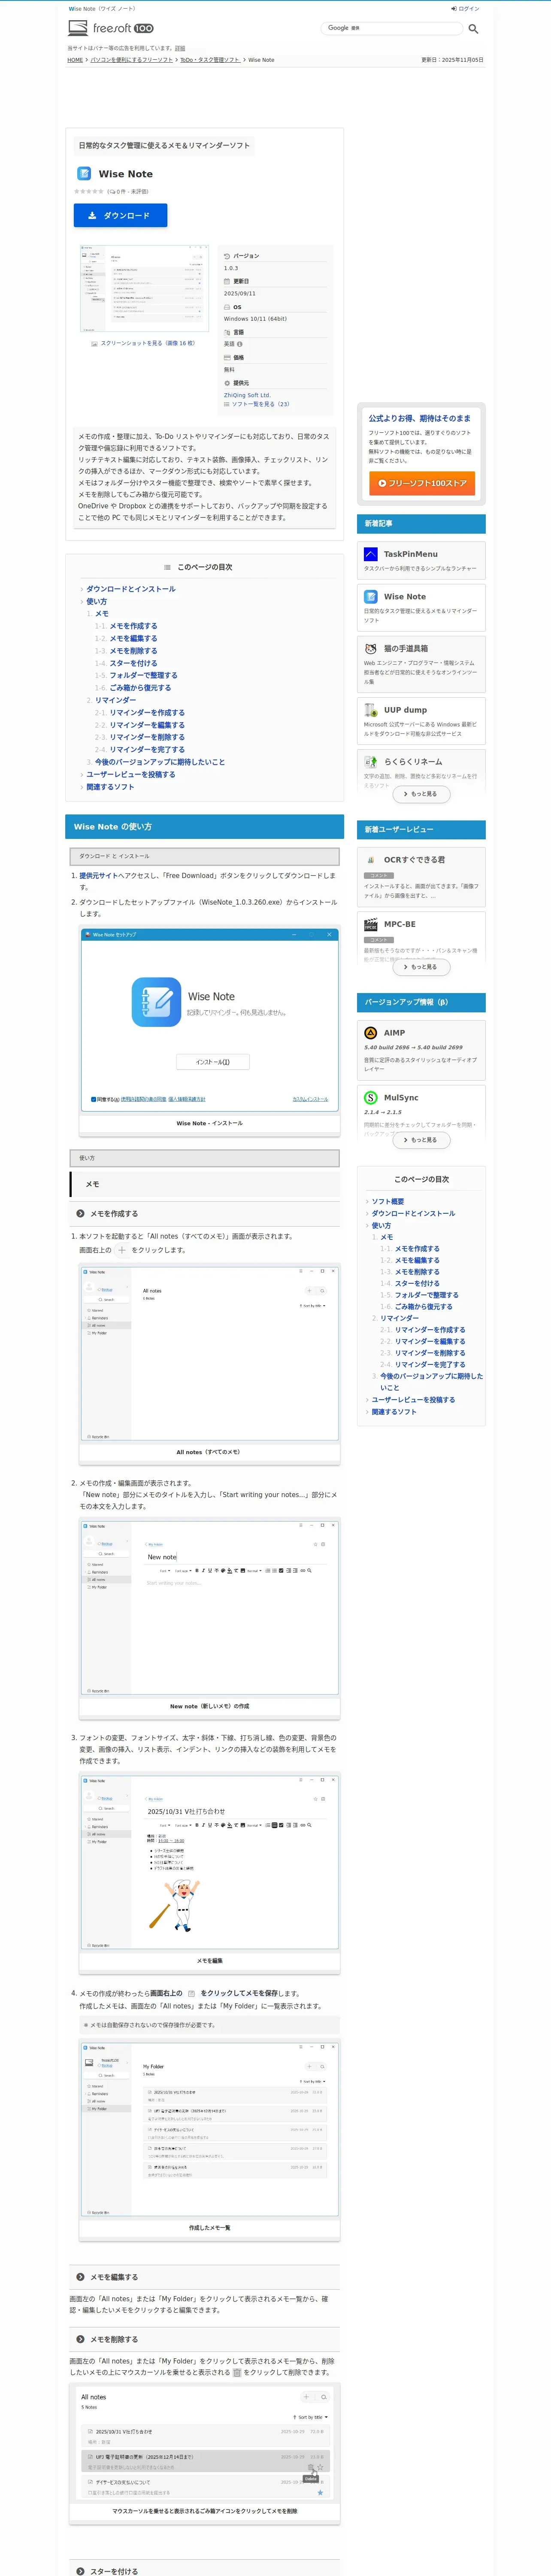This screenshot has height=2576, width=551.
Task: Jump to 使い方 in main contents list
Action: click(96, 602)
